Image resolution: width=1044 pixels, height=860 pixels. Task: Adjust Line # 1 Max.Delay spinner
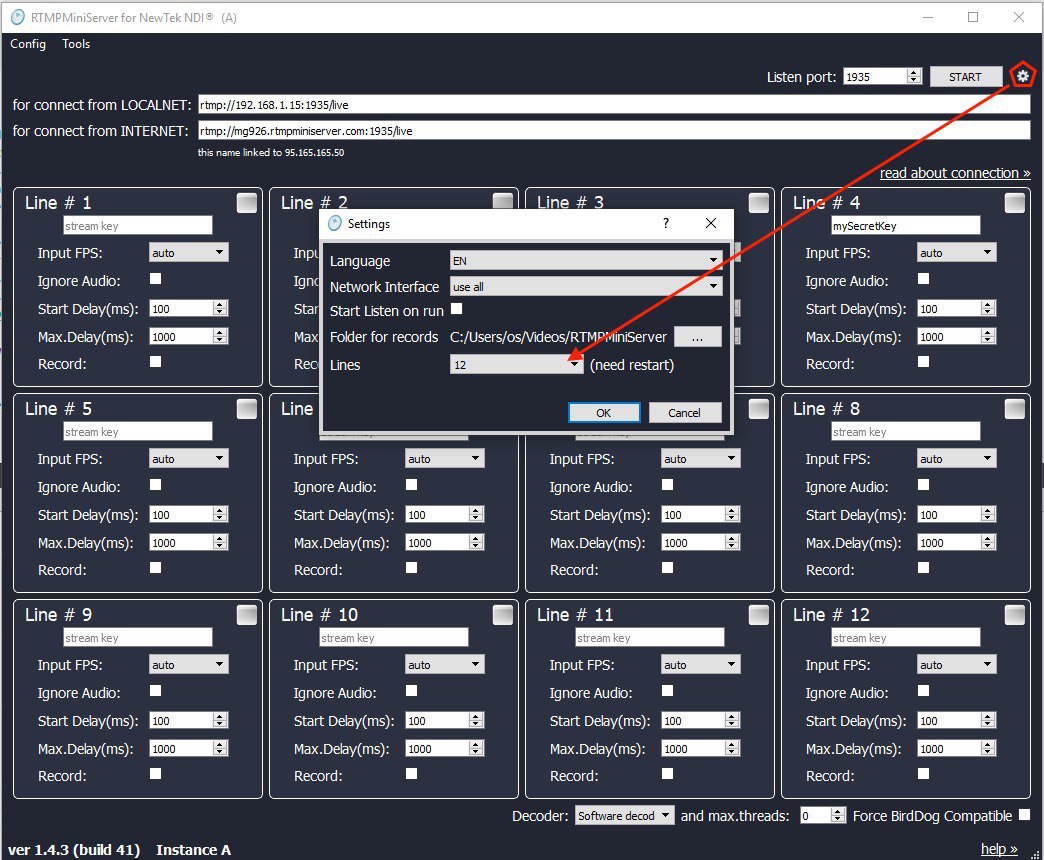click(x=220, y=336)
